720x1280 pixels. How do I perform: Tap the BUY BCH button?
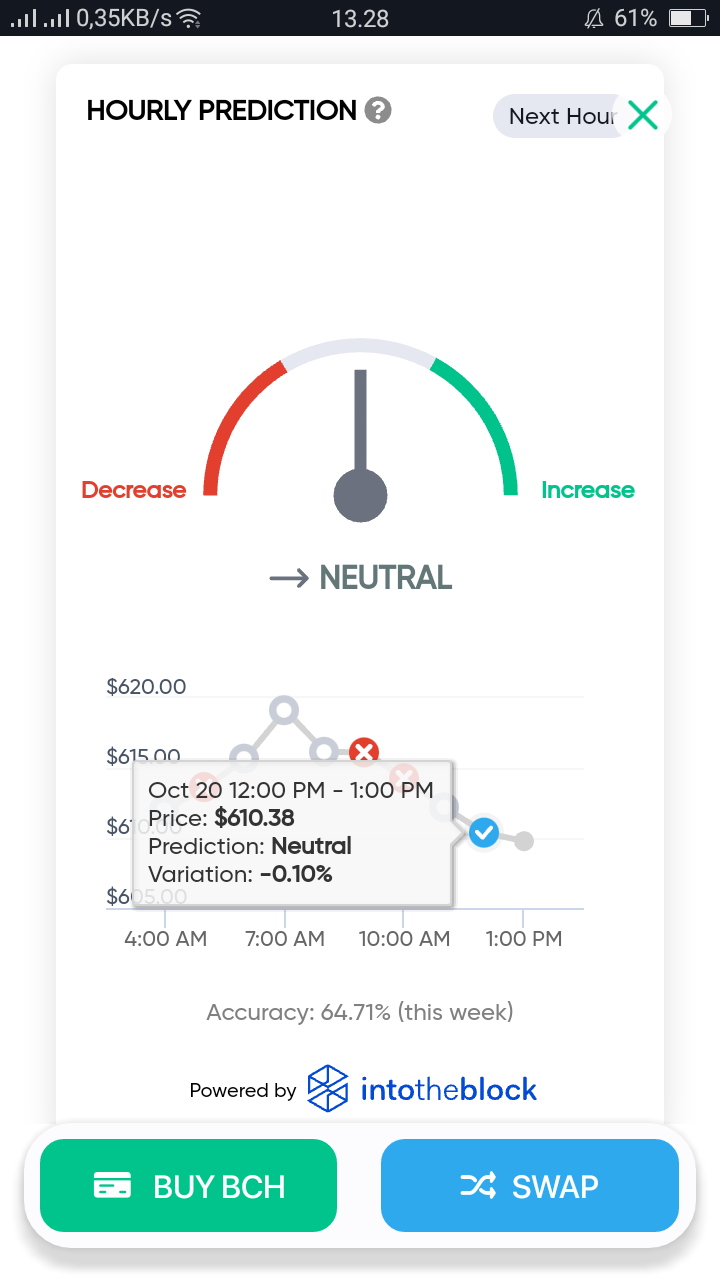pos(188,1185)
